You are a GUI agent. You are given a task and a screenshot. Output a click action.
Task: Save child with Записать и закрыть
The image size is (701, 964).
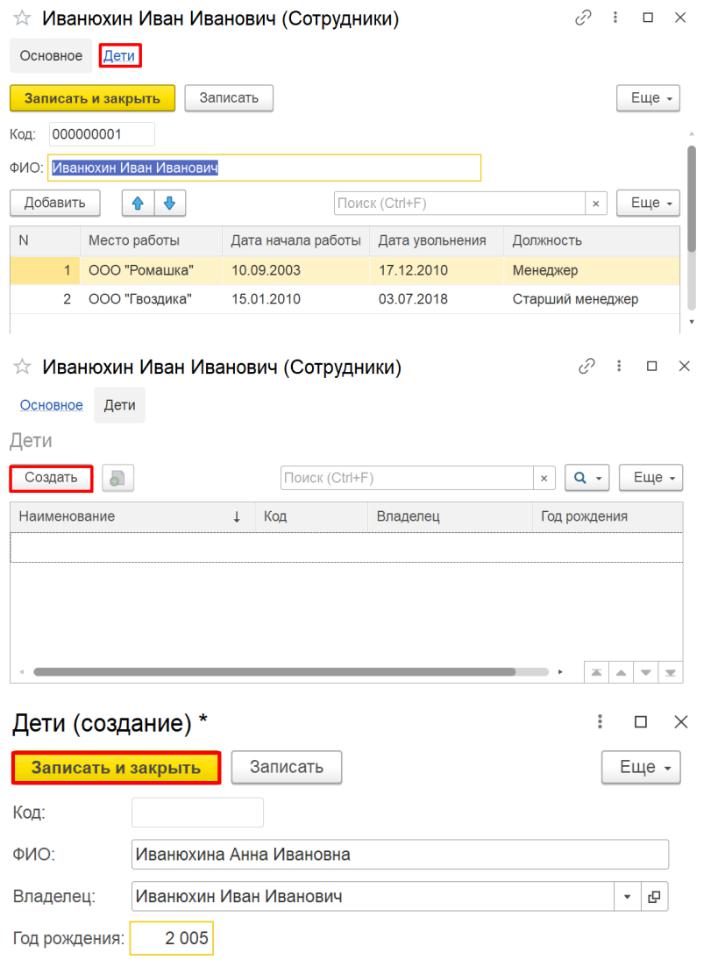(116, 767)
